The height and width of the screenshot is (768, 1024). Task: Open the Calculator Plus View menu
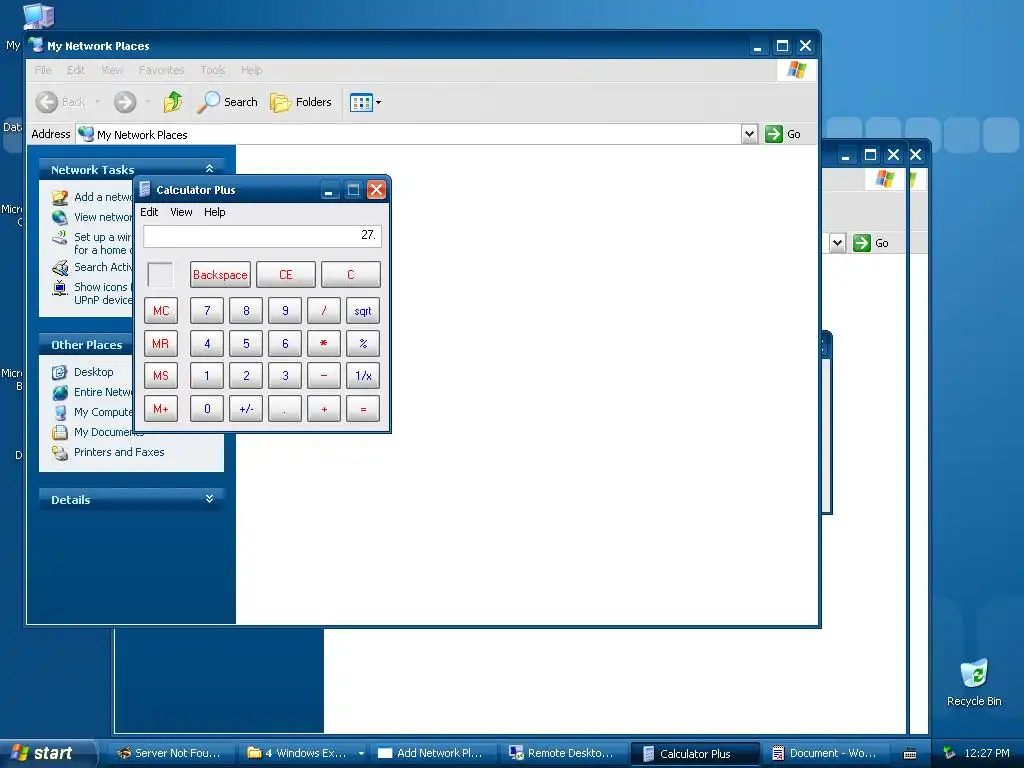[x=181, y=212]
